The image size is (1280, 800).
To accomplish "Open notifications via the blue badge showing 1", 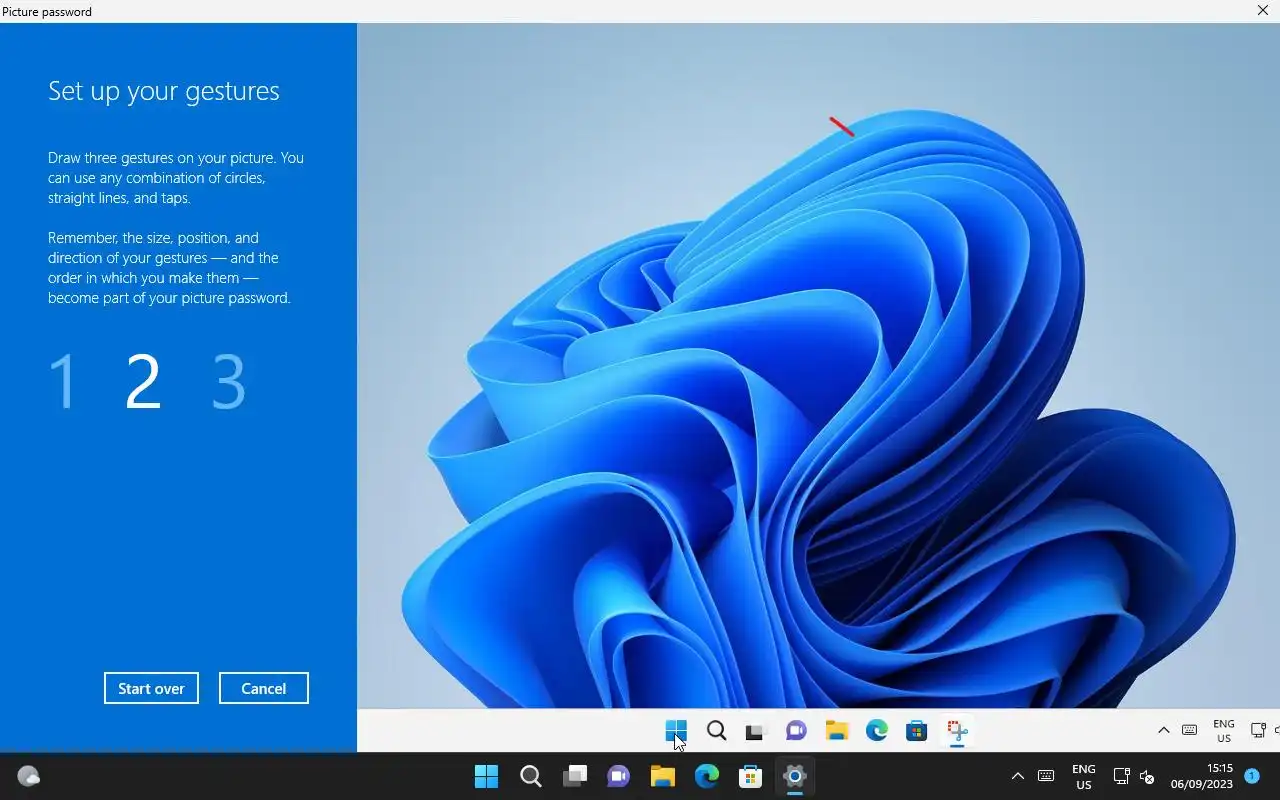I will coord(1251,776).
